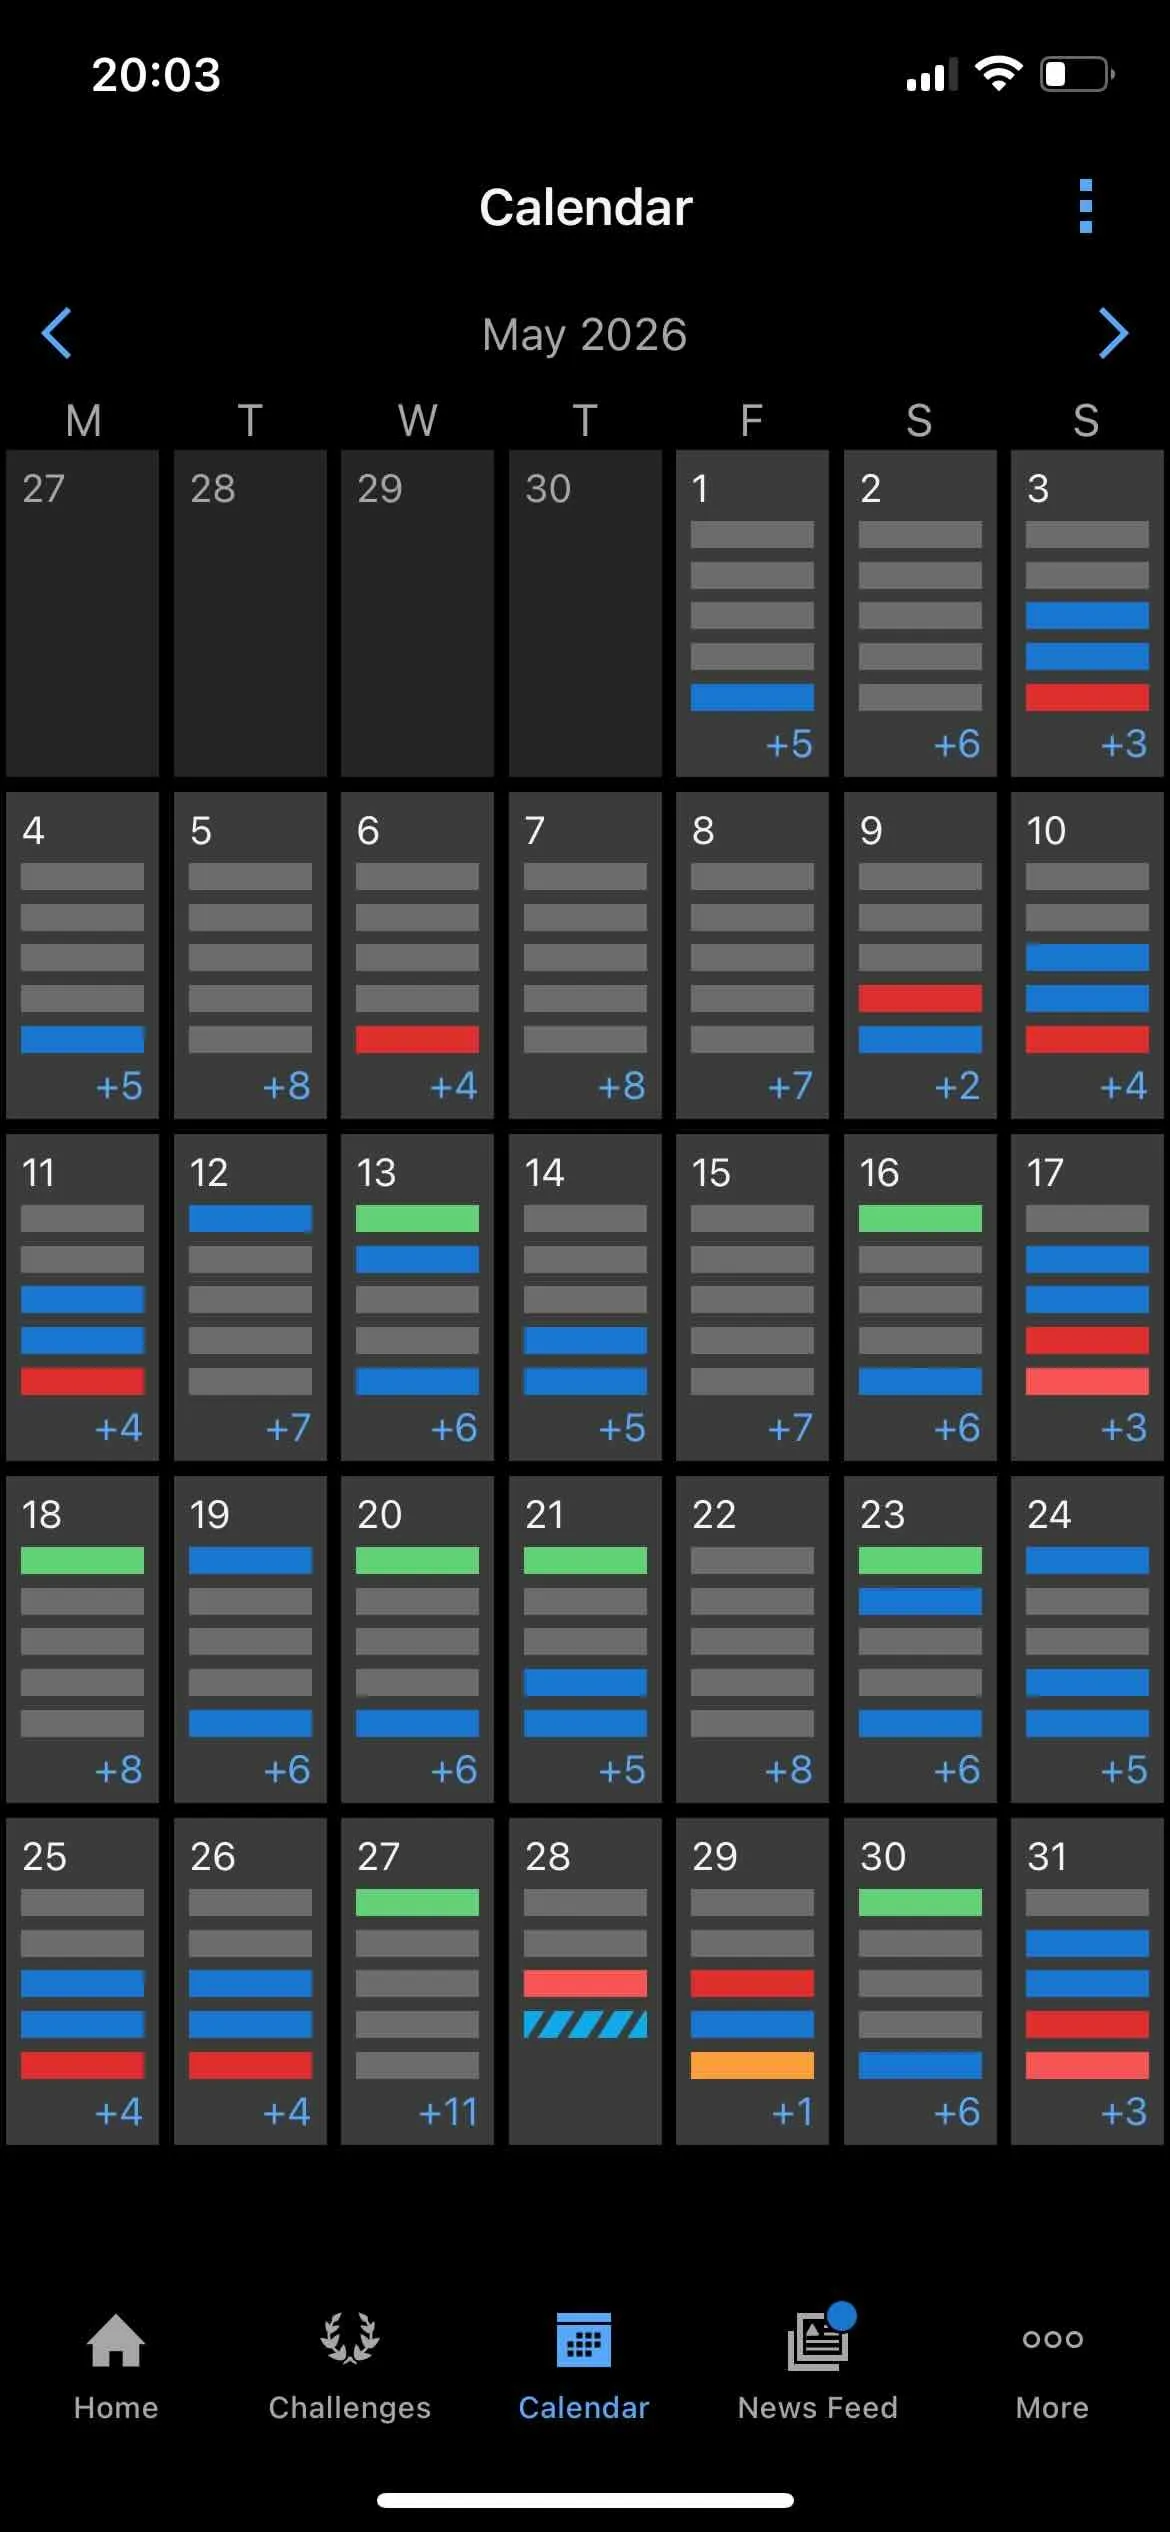Select day 31 cell

(1087, 1981)
